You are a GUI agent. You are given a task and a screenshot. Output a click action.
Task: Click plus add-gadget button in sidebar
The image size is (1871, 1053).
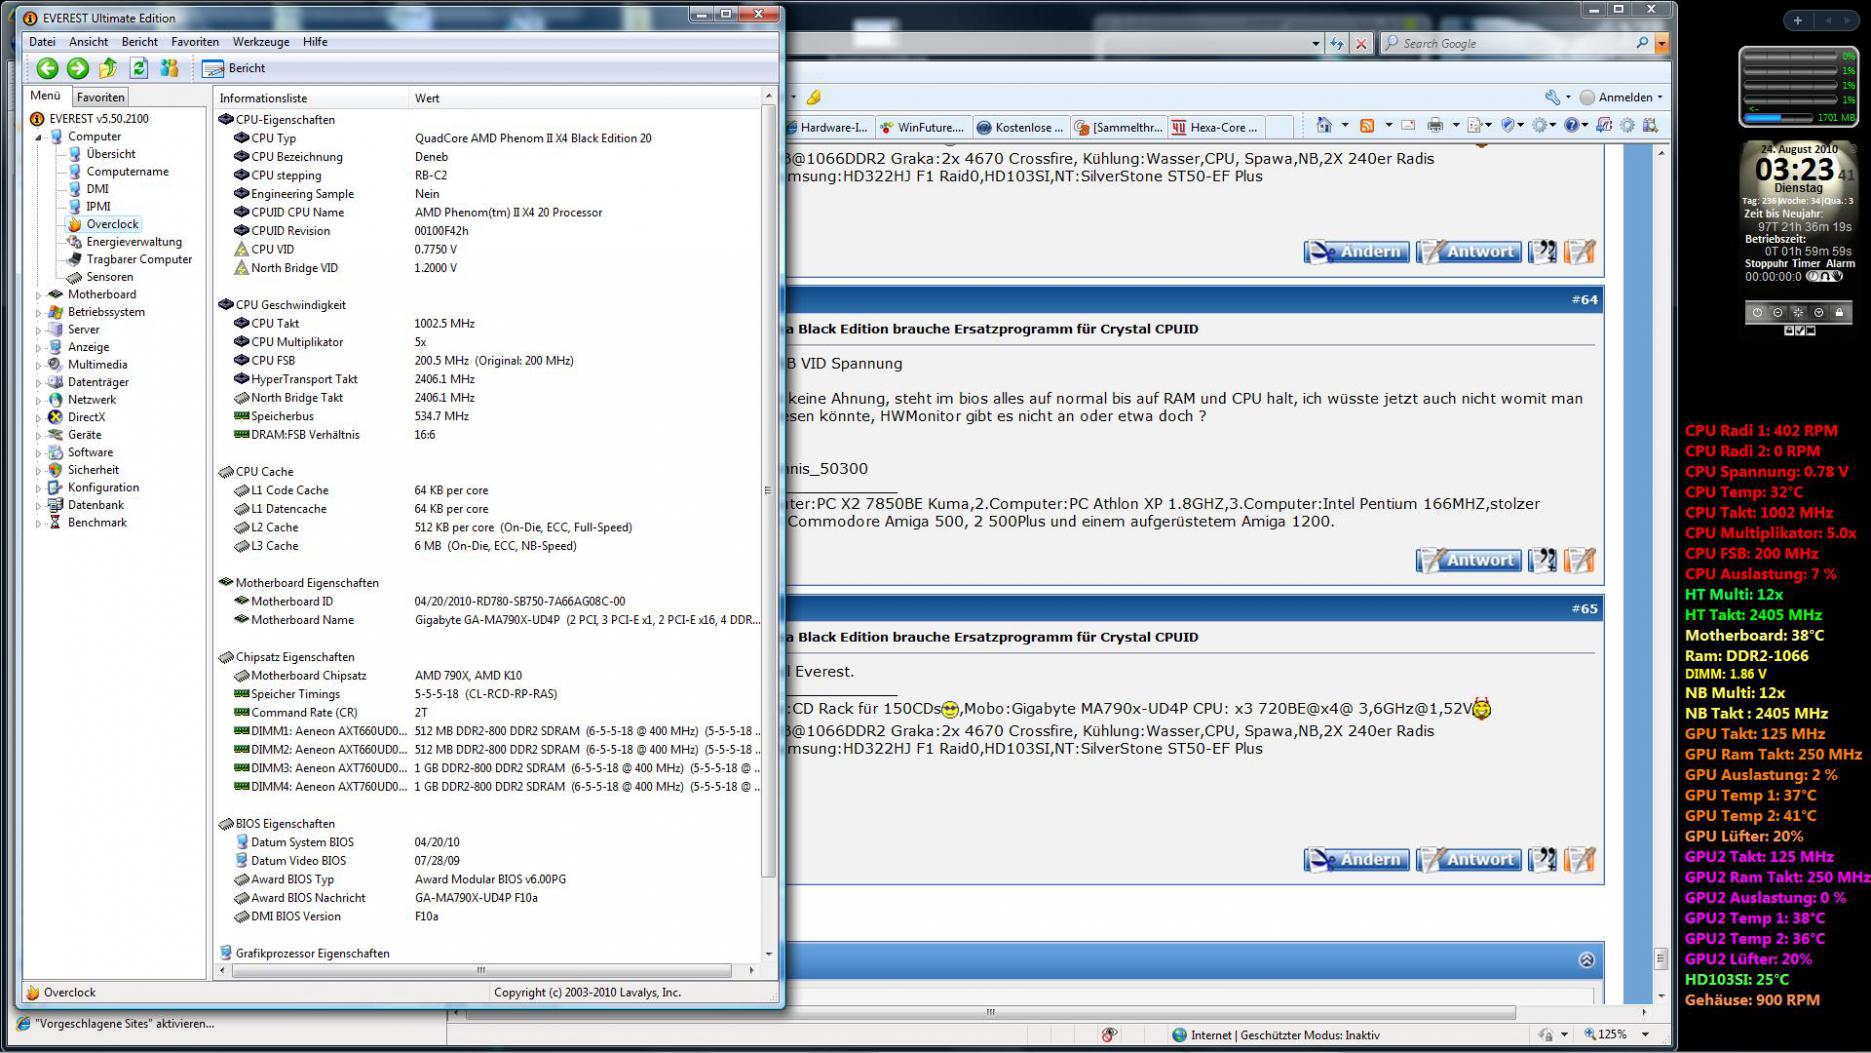(1797, 20)
